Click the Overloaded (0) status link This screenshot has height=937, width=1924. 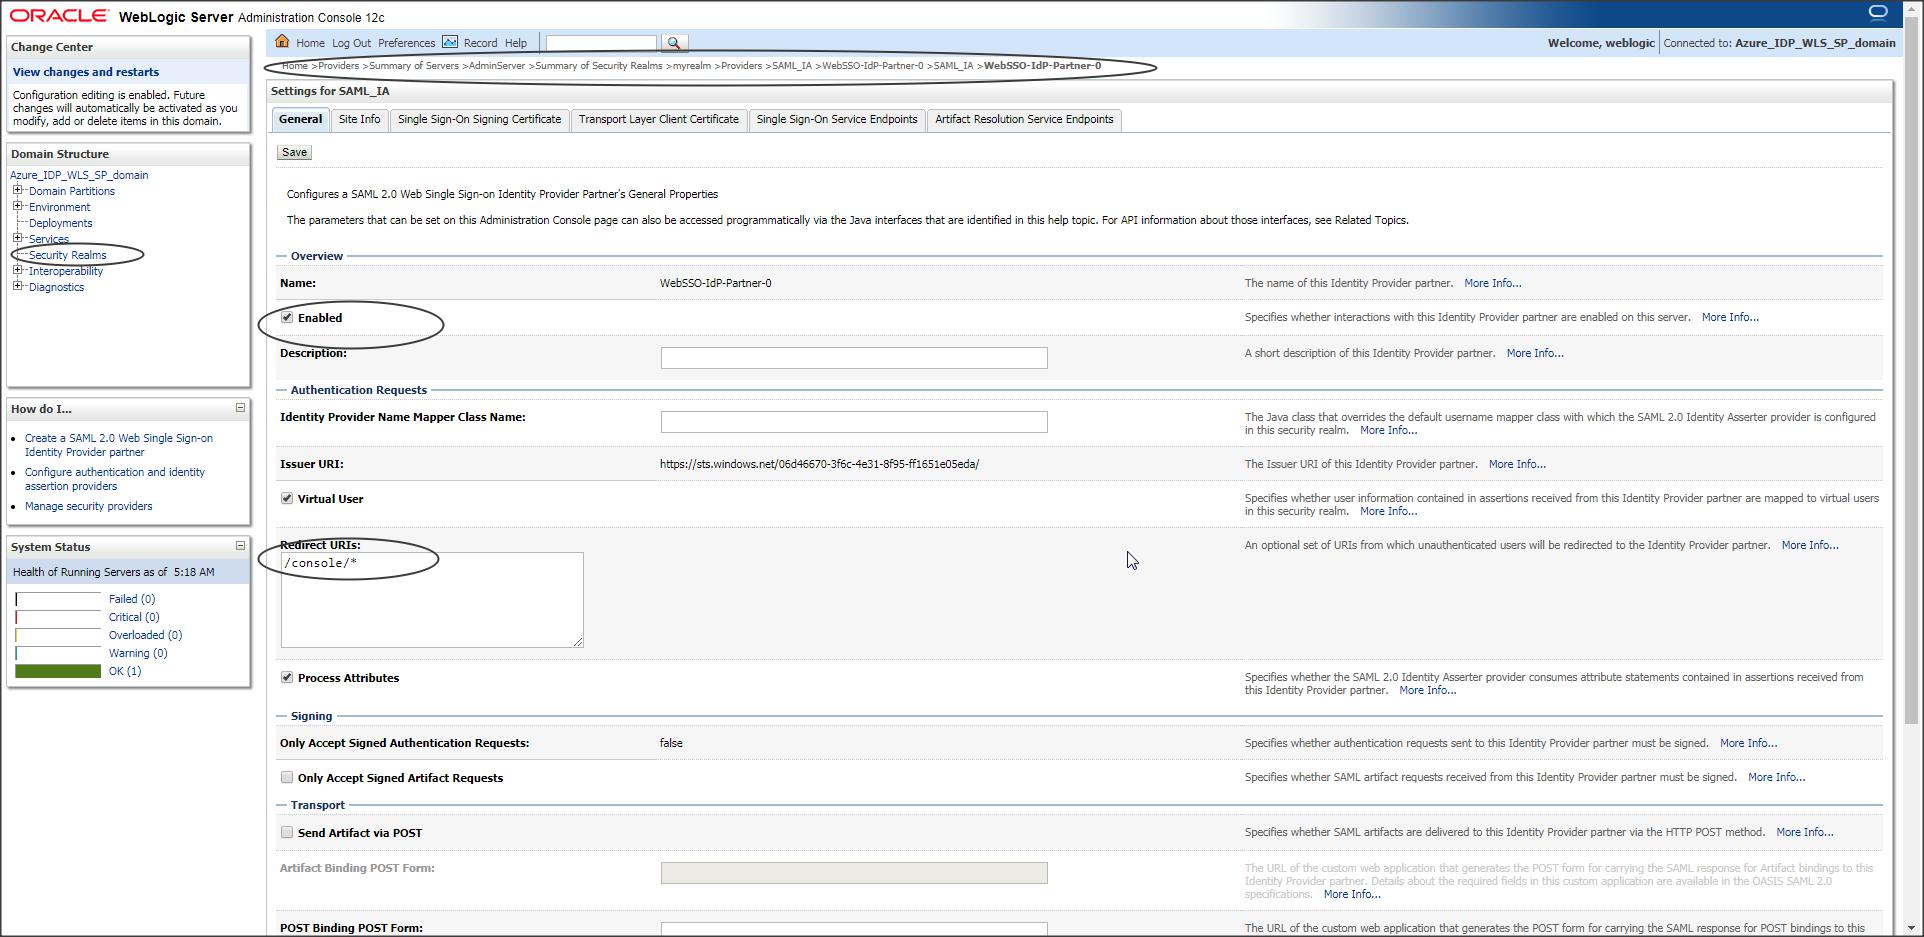[x=145, y=635]
